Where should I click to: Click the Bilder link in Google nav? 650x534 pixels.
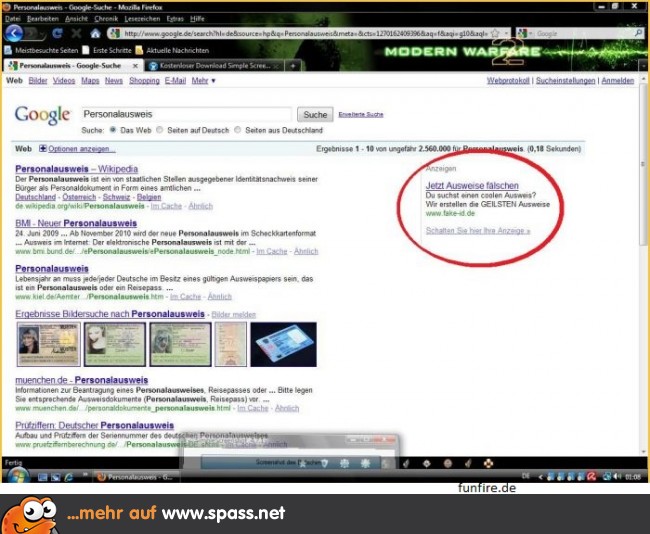[38, 80]
